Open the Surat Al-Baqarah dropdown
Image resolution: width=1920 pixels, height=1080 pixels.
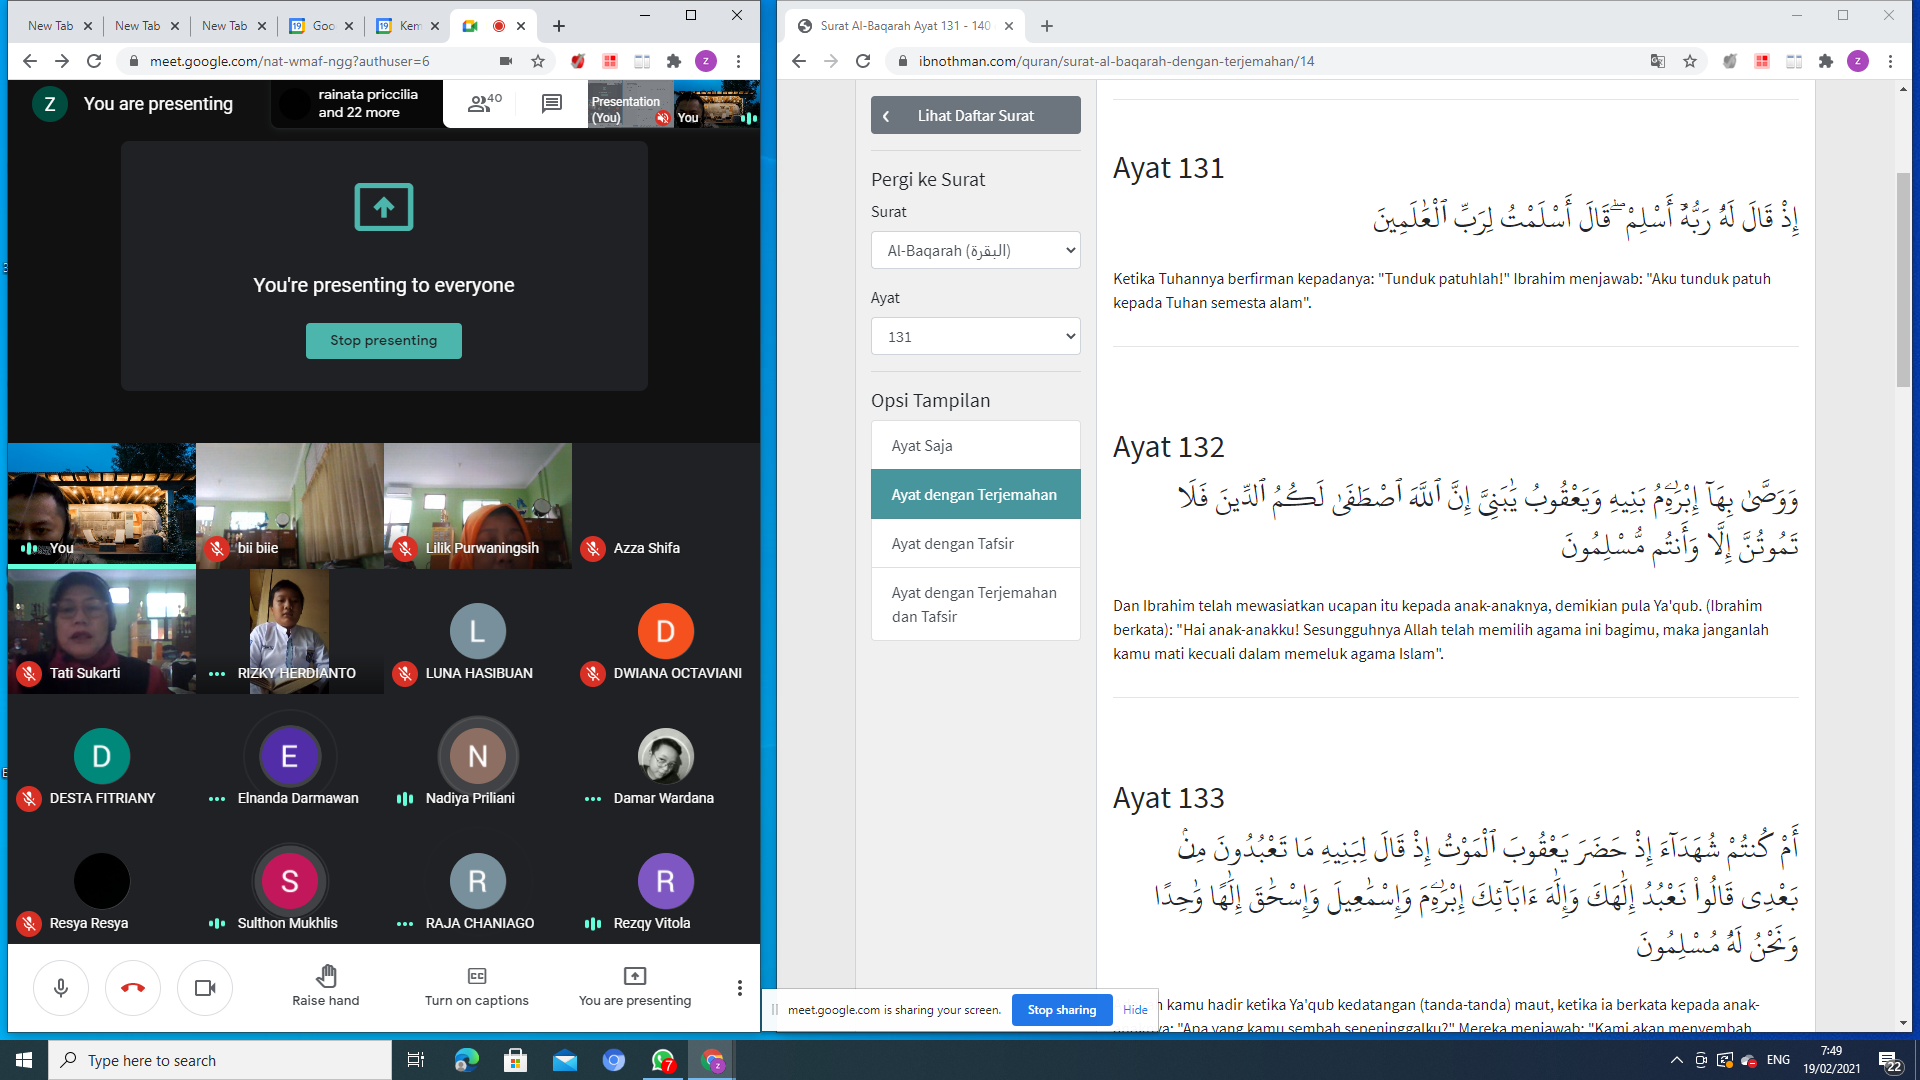pos(975,251)
